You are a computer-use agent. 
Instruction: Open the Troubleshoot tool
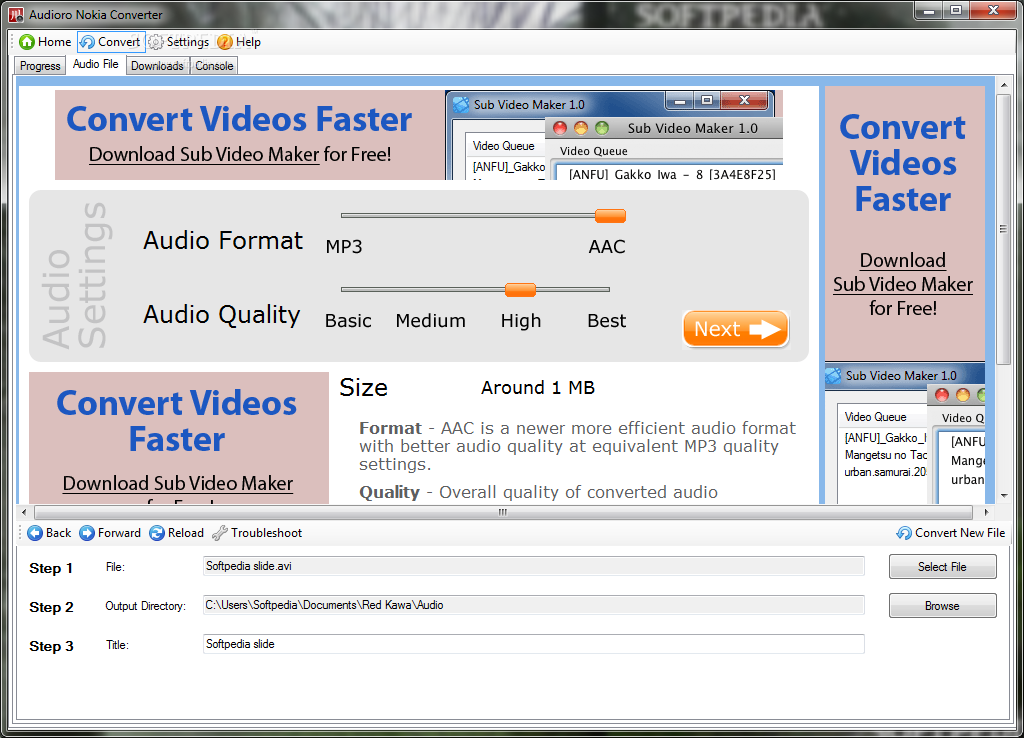click(x=257, y=533)
